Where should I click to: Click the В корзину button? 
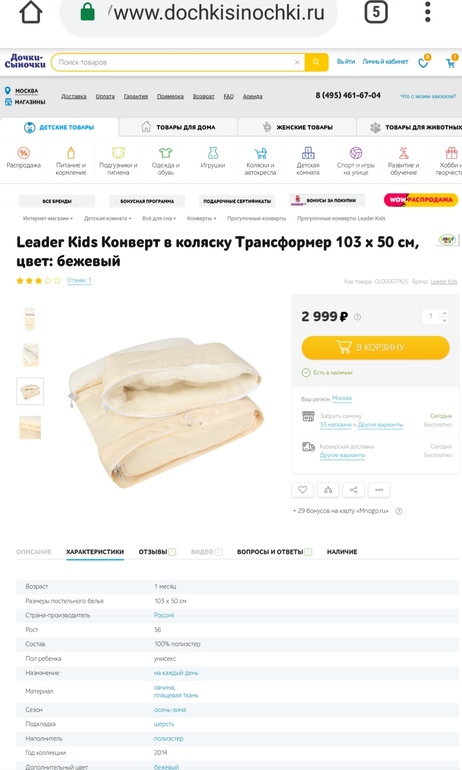[x=376, y=347]
